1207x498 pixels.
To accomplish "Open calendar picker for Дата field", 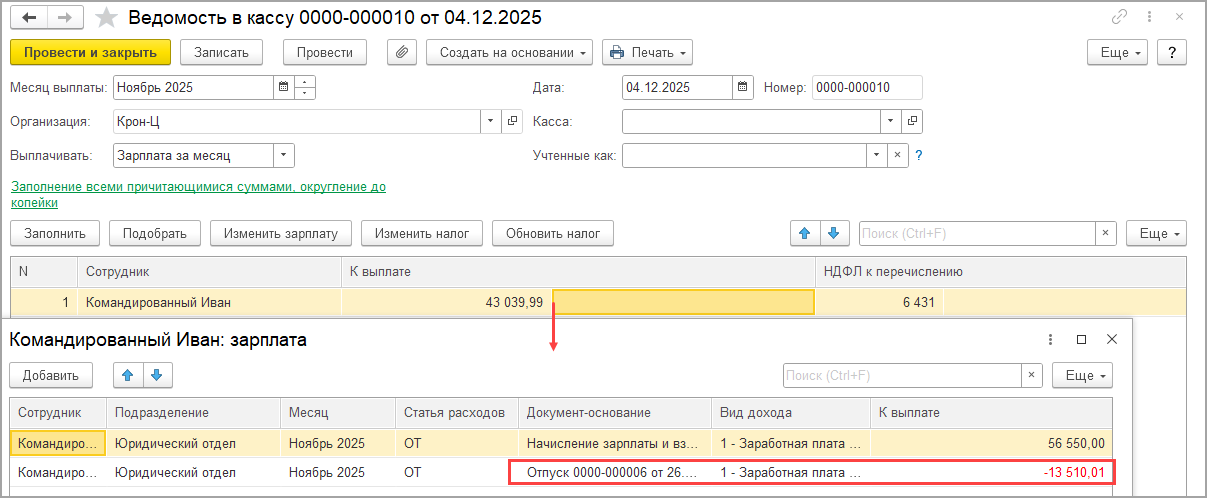I will tap(743, 87).
